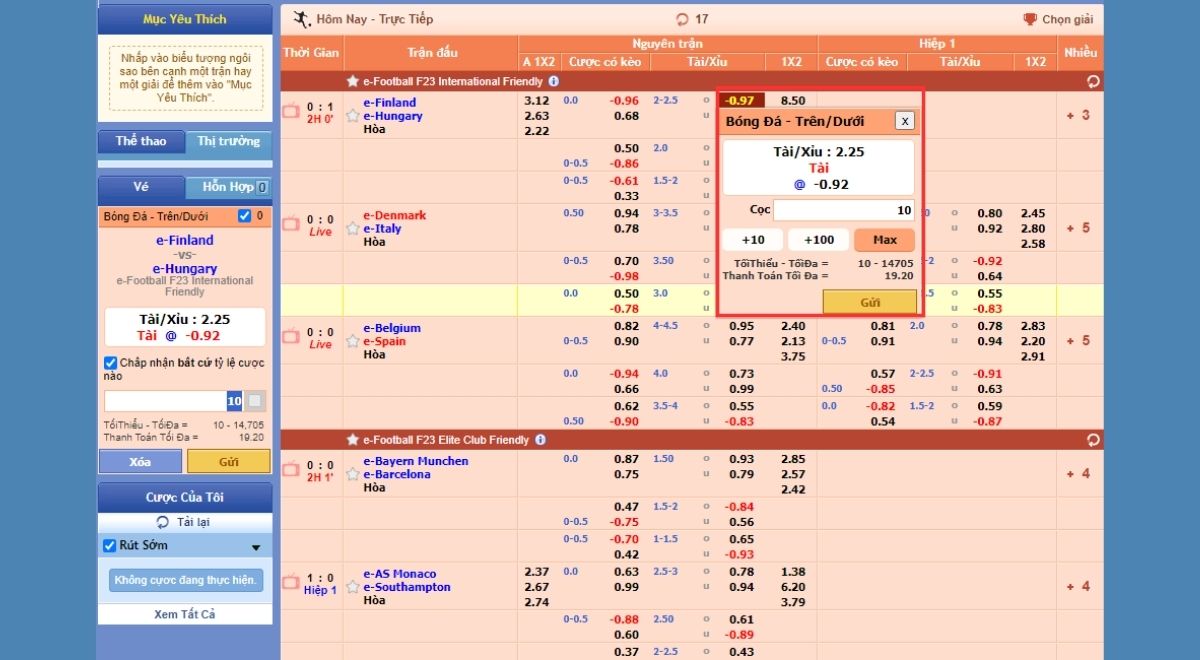The image size is (1200, 660).
Task: Add +100 to stake in popup
Action: [x=818, y=240]
